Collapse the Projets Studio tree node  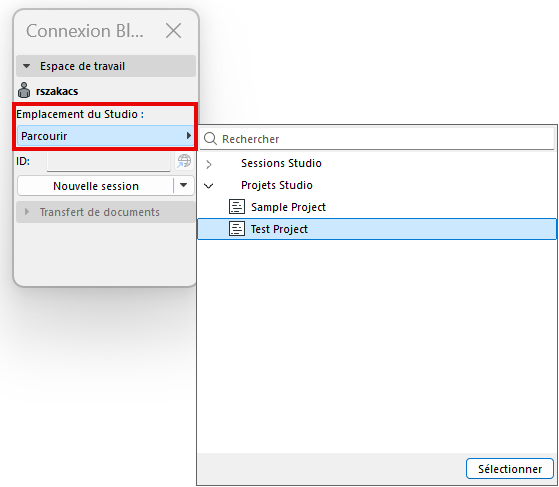(209, 186)
